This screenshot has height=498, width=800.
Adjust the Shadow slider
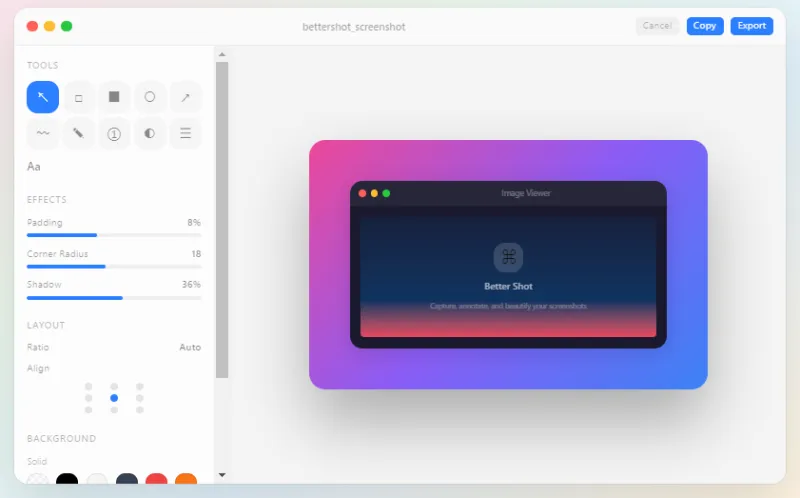pos(114,298)
